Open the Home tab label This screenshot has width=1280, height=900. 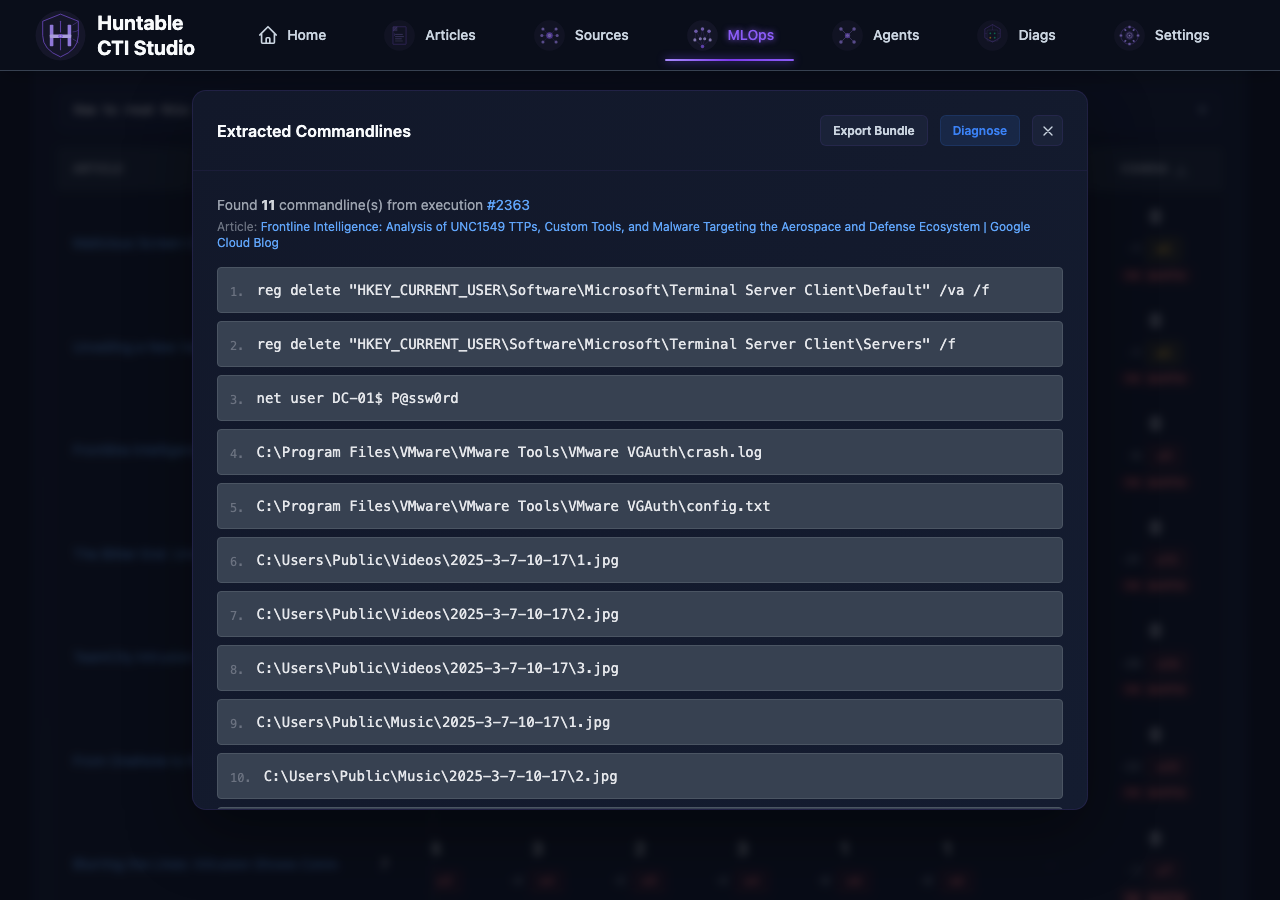(306, 35)
